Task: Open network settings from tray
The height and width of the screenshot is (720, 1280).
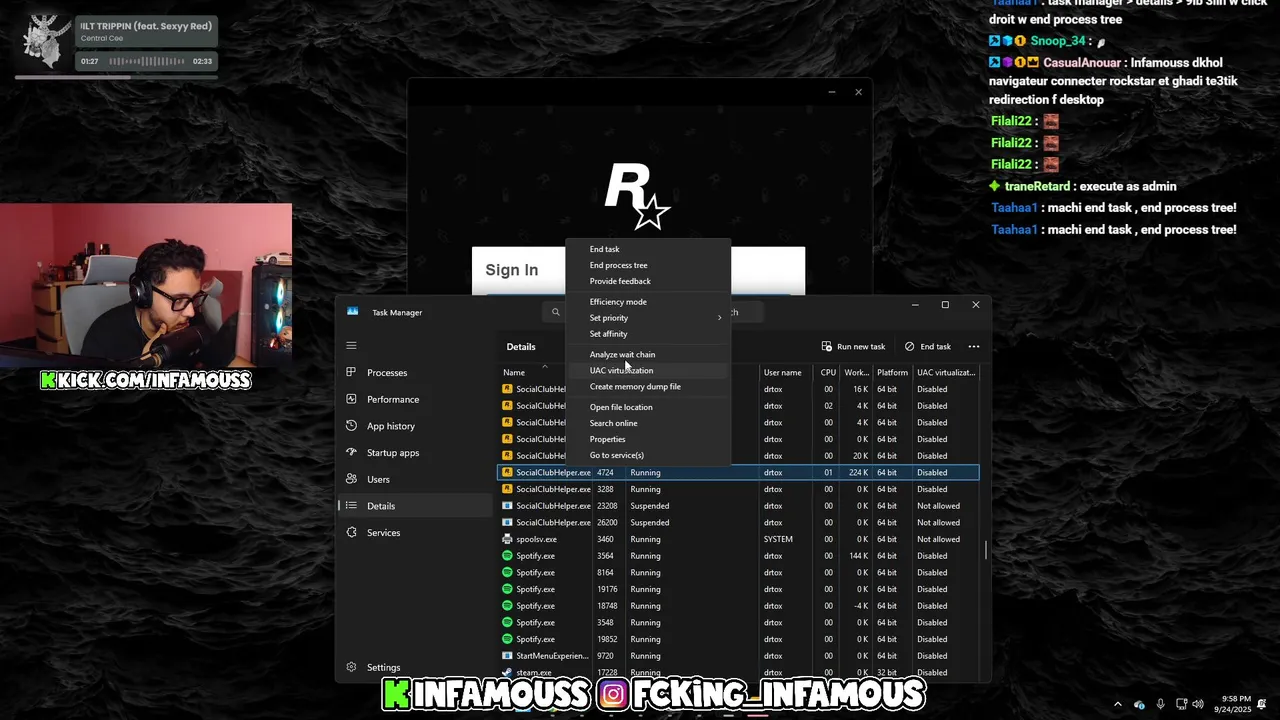Action: point(1181,704)
